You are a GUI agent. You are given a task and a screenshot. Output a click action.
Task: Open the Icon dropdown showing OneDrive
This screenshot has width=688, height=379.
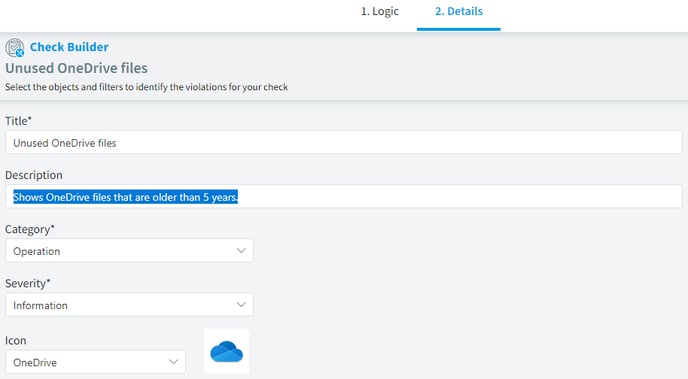click(x=95, y=362)
